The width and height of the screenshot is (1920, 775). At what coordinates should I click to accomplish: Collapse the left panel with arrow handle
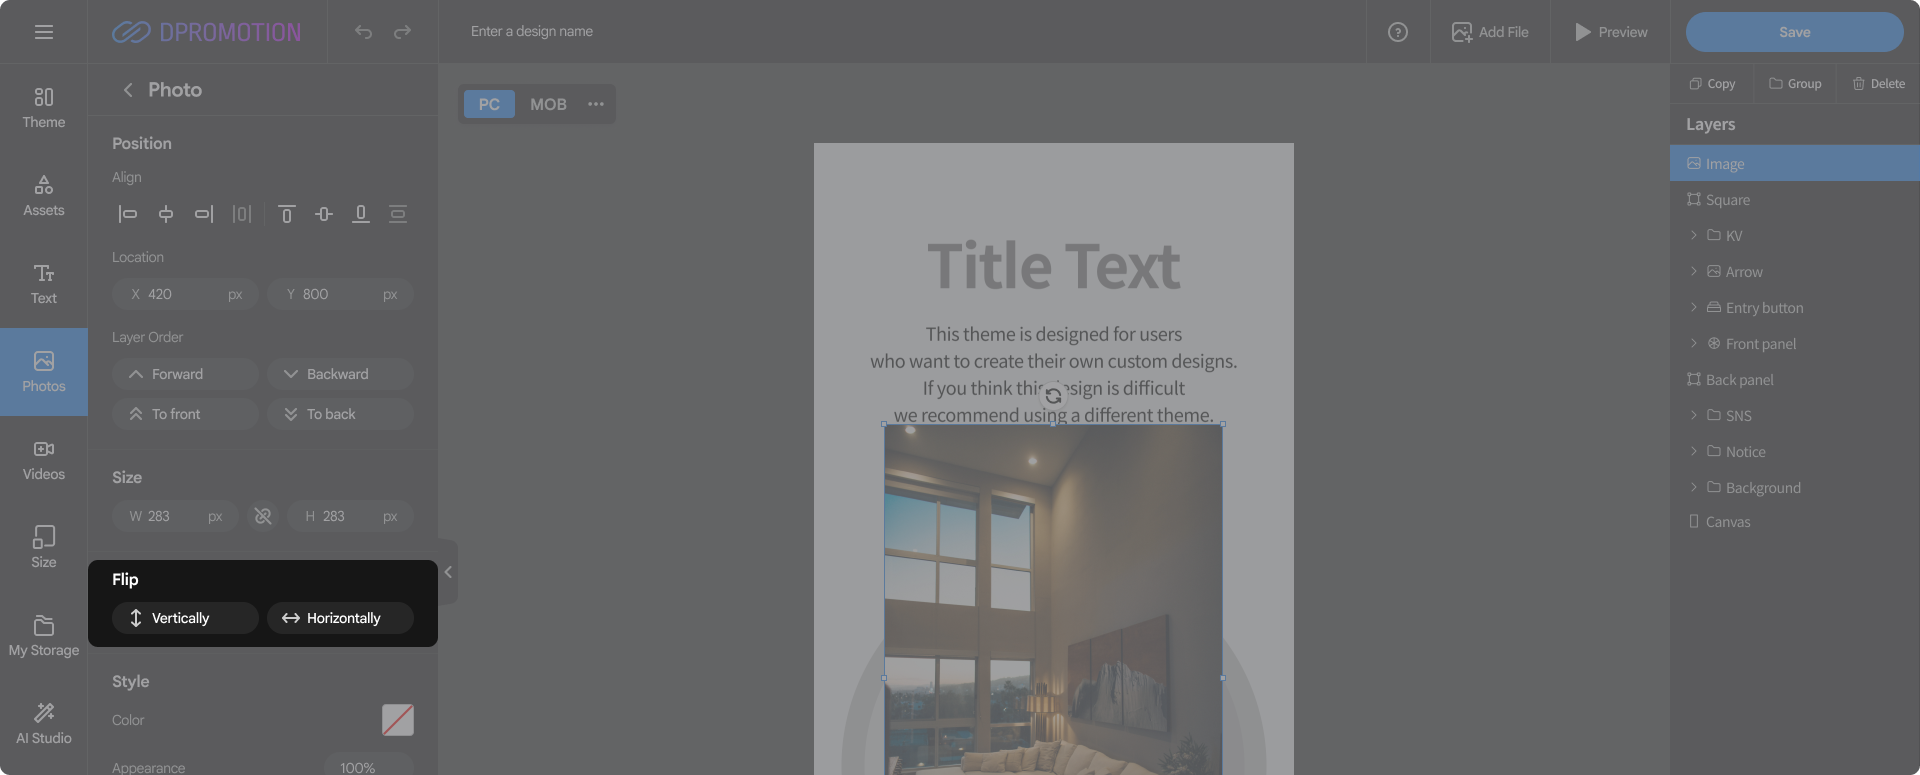coord(448,572)
